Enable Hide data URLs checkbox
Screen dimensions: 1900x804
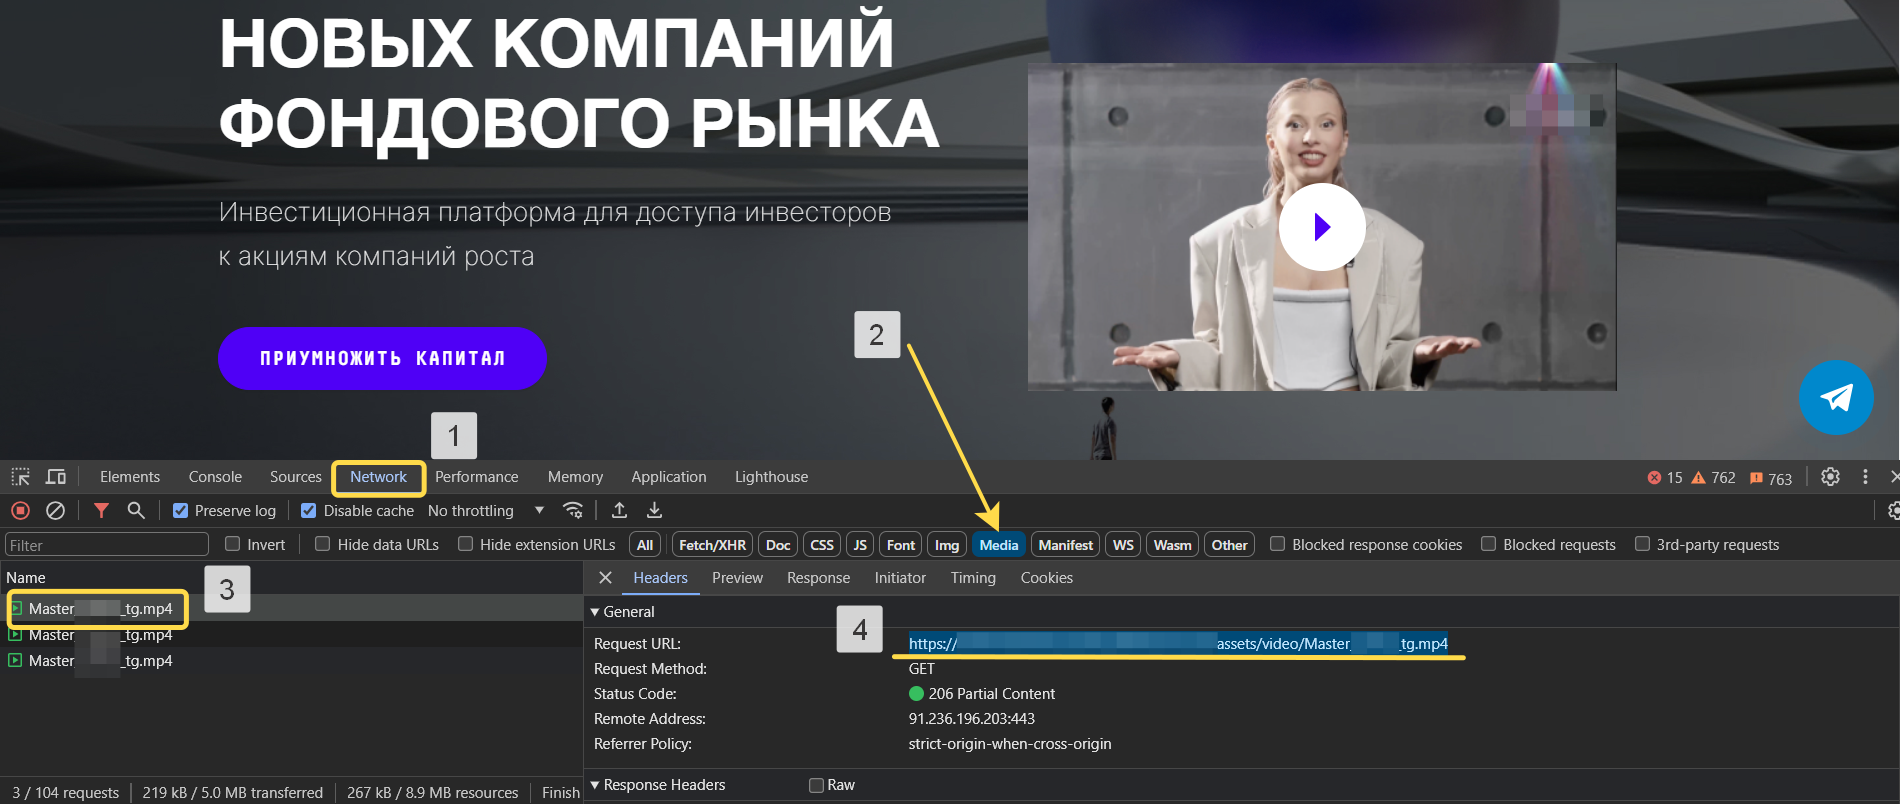[322, 544]
